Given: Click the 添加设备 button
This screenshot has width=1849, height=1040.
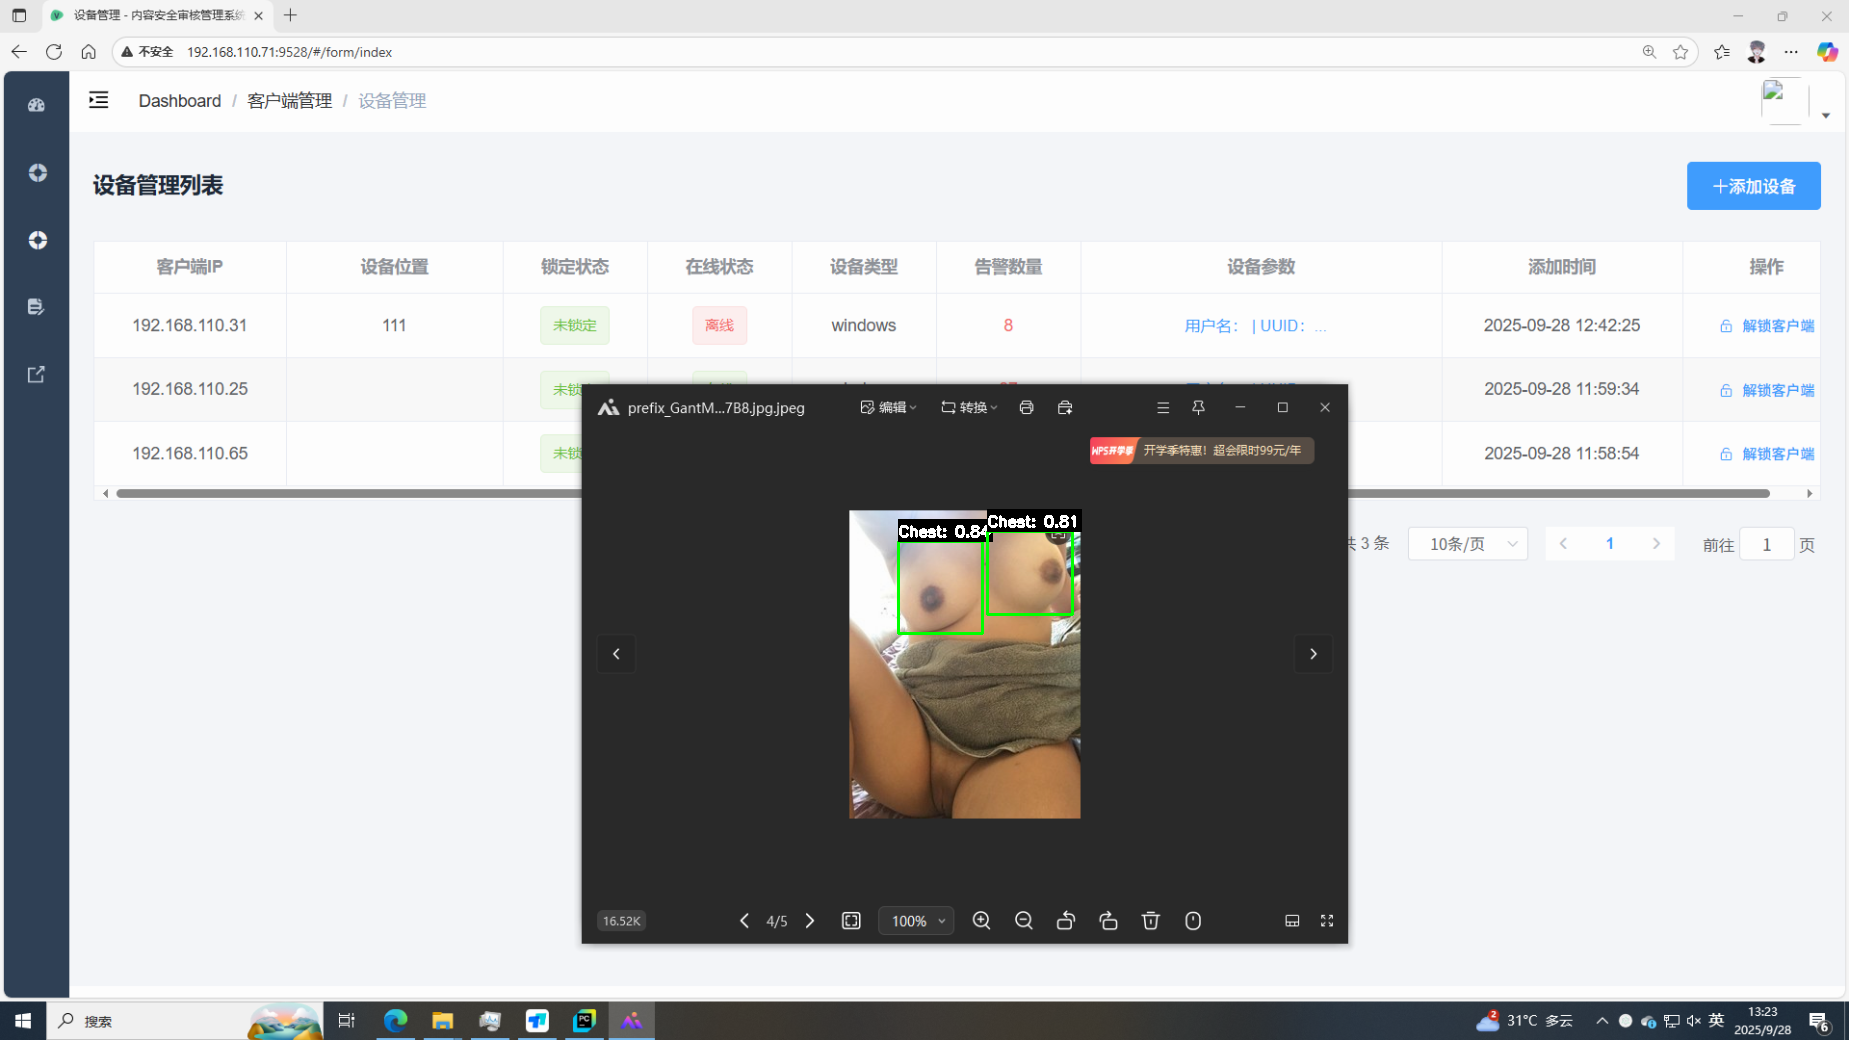Looking at the screenshot, I should [x=1753, y=186].
